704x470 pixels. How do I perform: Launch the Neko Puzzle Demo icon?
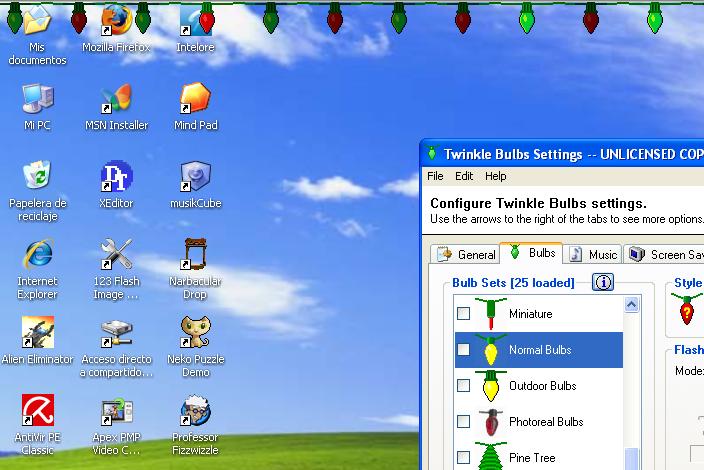coord(195,332)
